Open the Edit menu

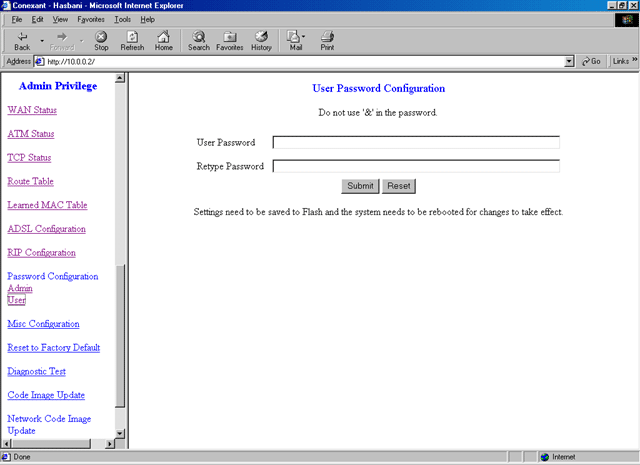point(38,19)
